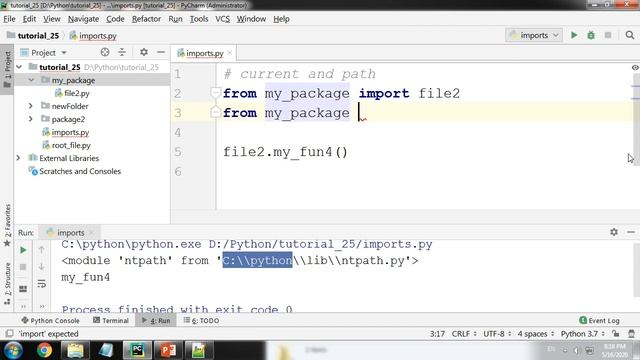Close the imports.py editor tab
Screen dimensions: 640x360
229,53
